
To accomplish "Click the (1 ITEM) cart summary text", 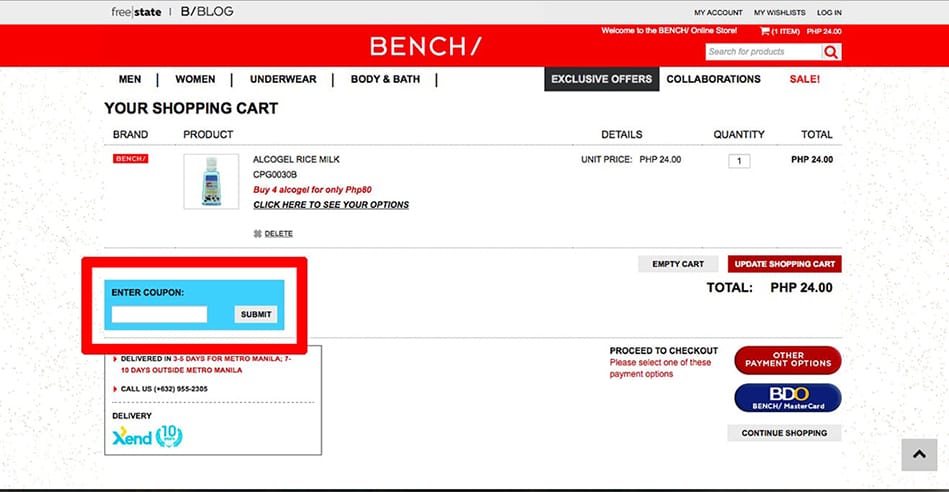I will 786,31.
